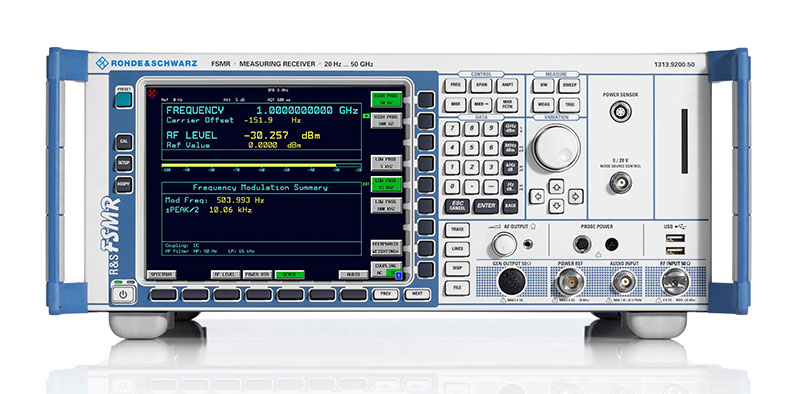Push the right arrow key
The width and height of the screenshot is (800, 394).
[576, 196]
